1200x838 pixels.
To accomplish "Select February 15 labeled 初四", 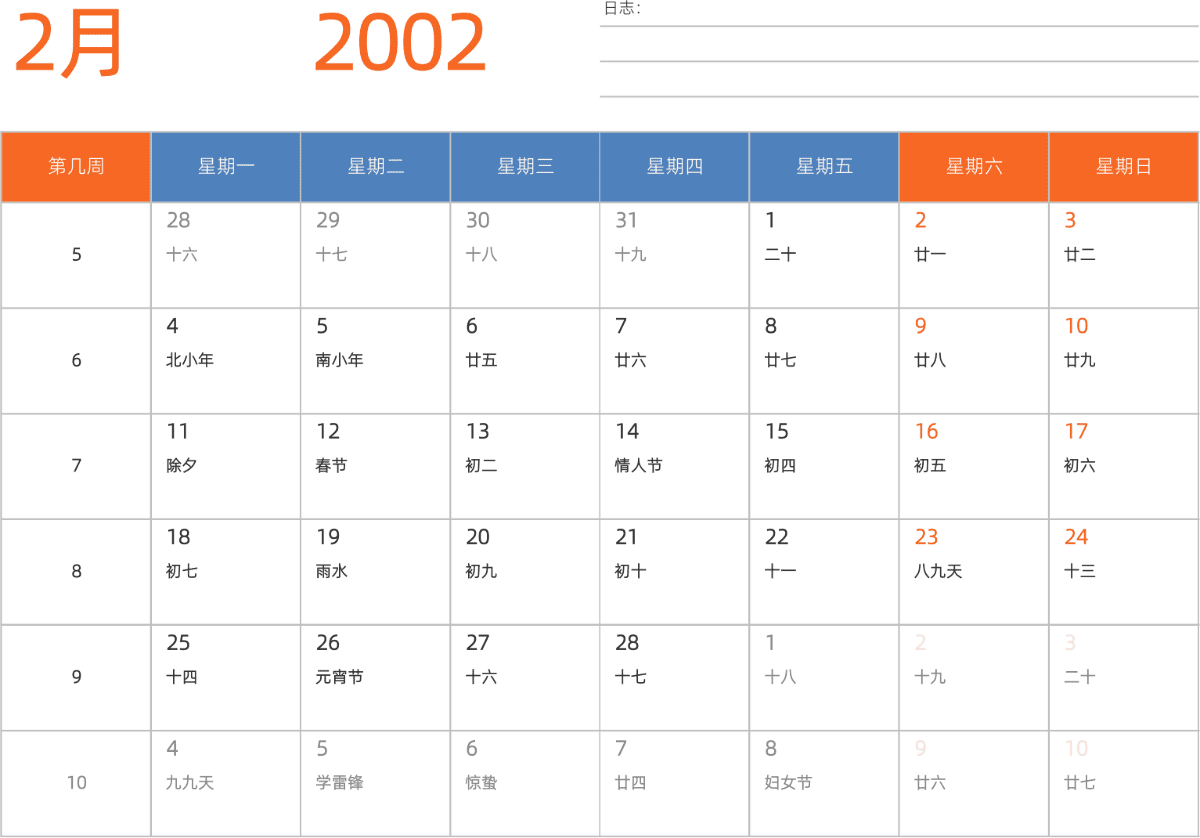I will pos(824,466).
